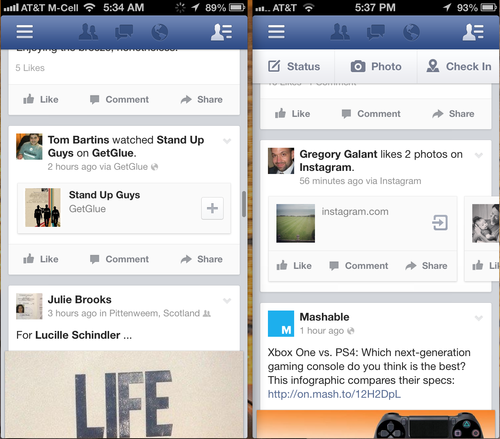The height and width of the screenshot is (439, 500).
Task: Expand options chevron on Julie Brooks post
Action: (x=227, y=301)
